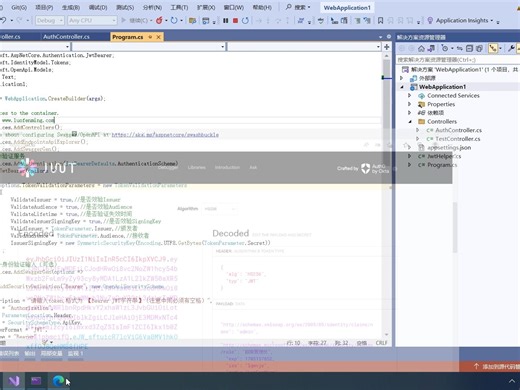Collapse the WebApplication1 project node
The width and height of the screenshot is (520, 390).
point(402,87)
